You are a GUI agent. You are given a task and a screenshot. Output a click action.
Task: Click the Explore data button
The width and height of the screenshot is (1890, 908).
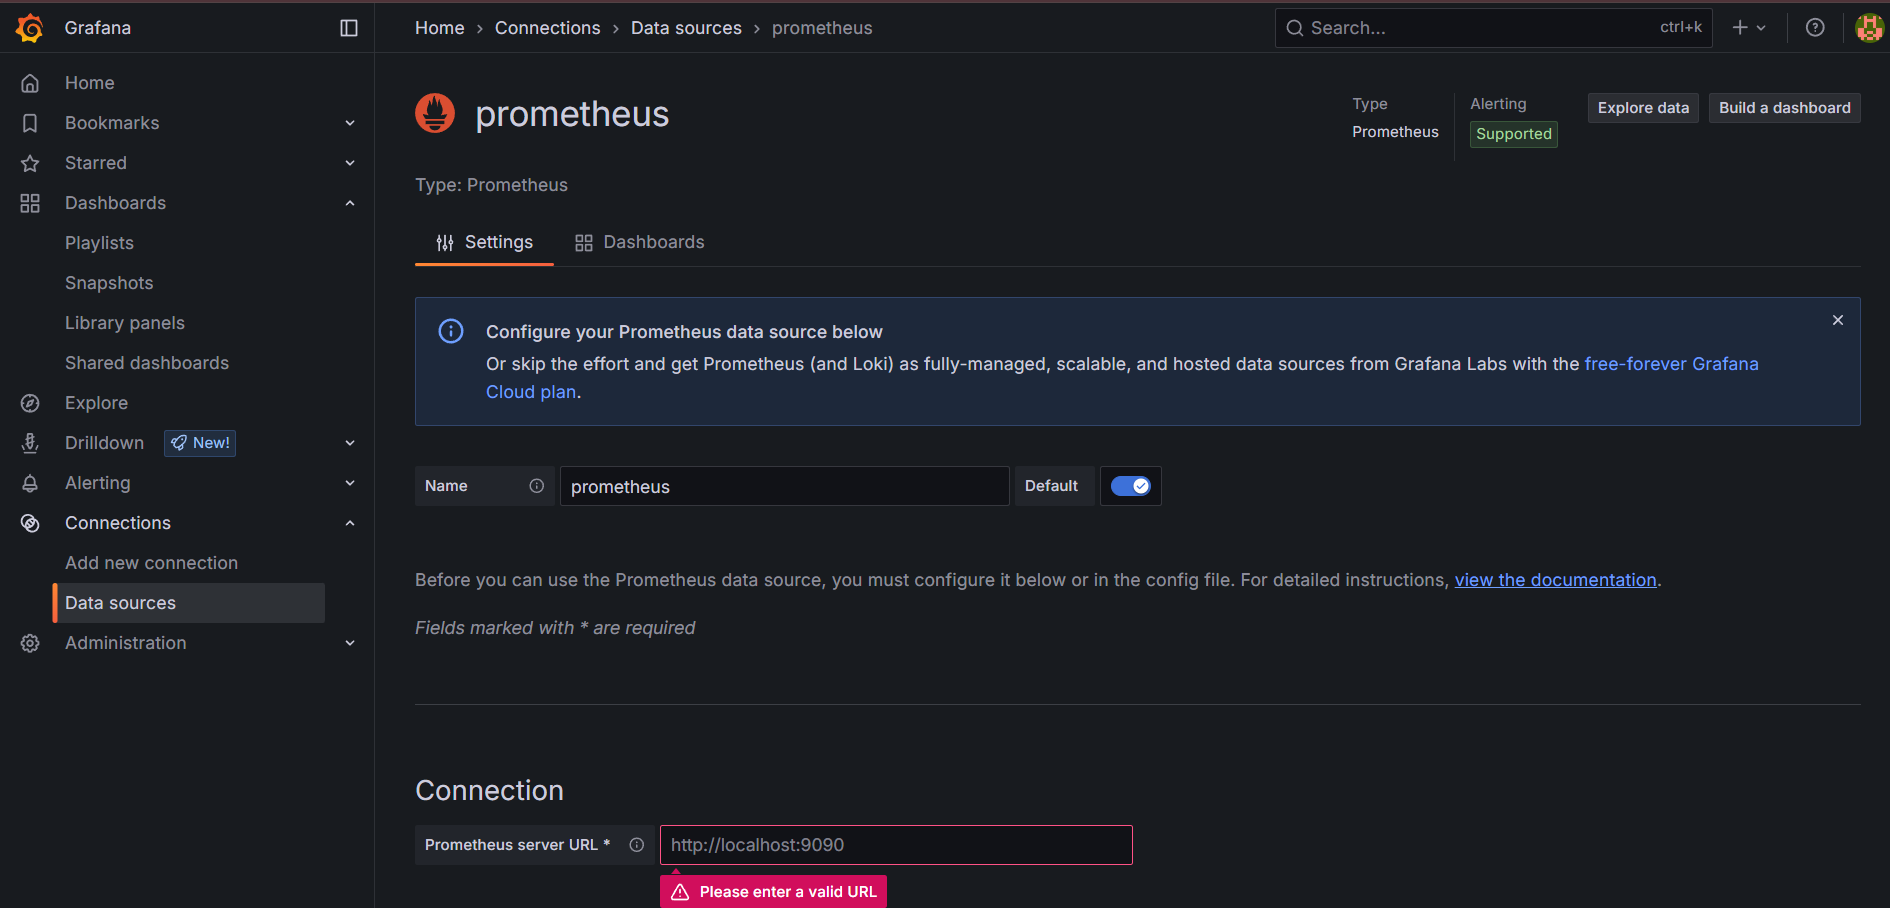(x=1643, y=108)
